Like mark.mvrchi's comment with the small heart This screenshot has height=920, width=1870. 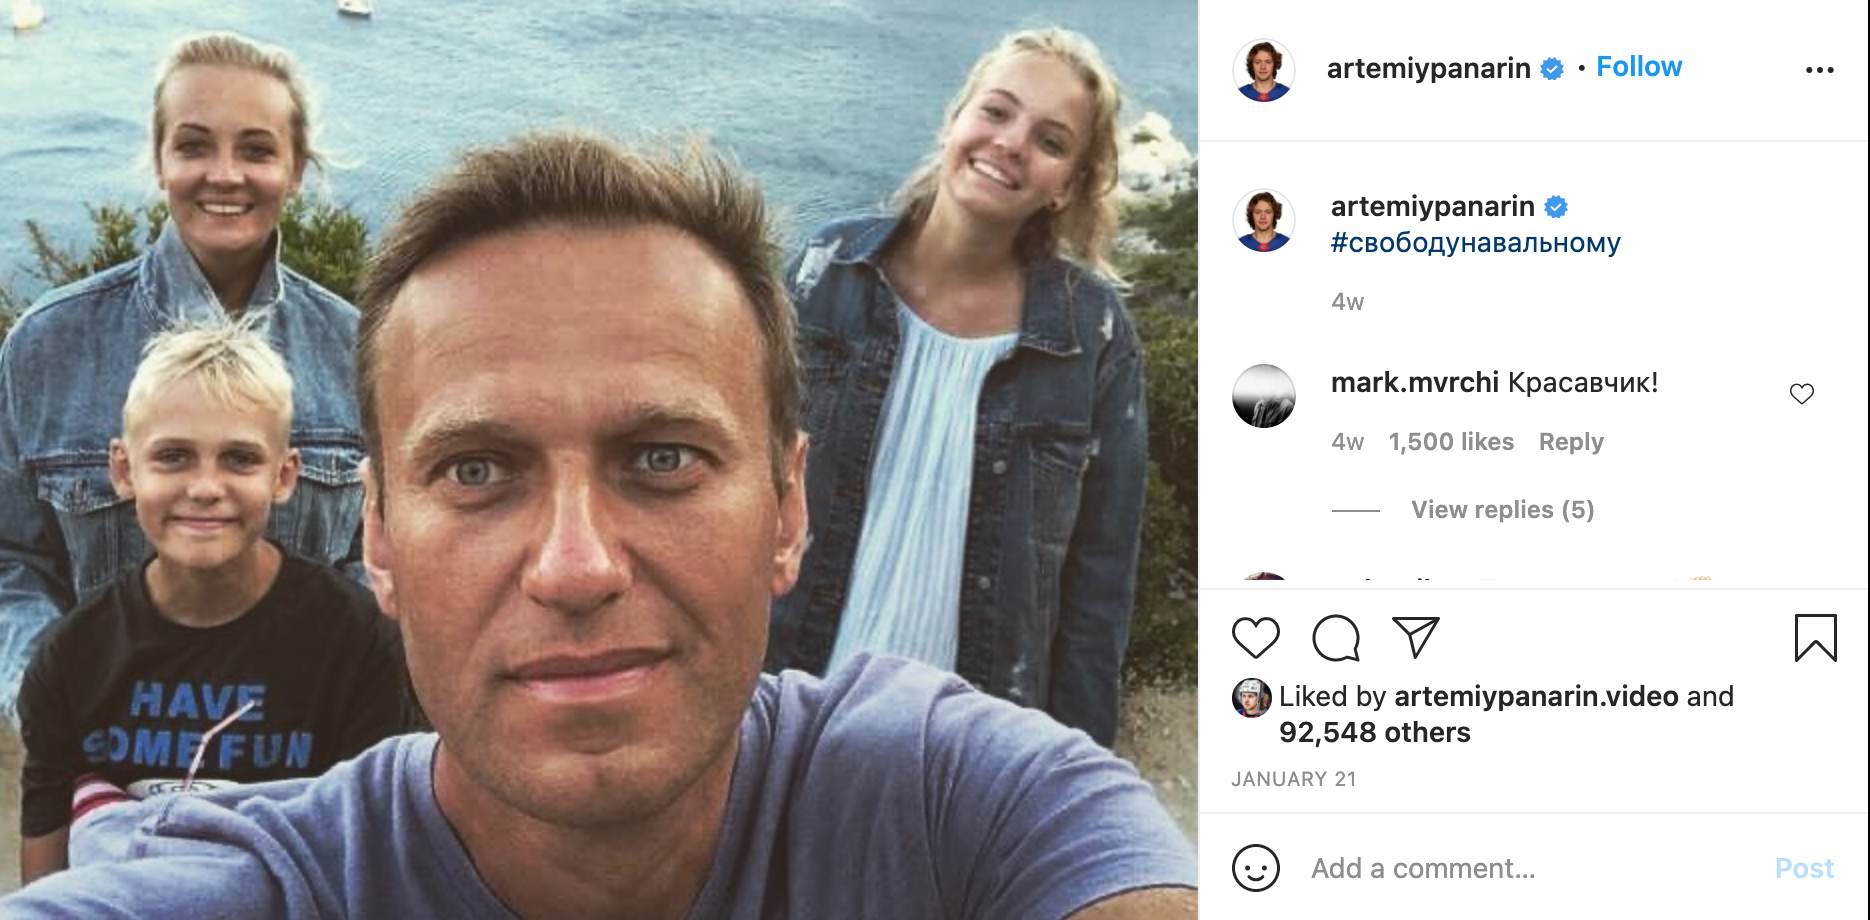[x=1802, y=394]
